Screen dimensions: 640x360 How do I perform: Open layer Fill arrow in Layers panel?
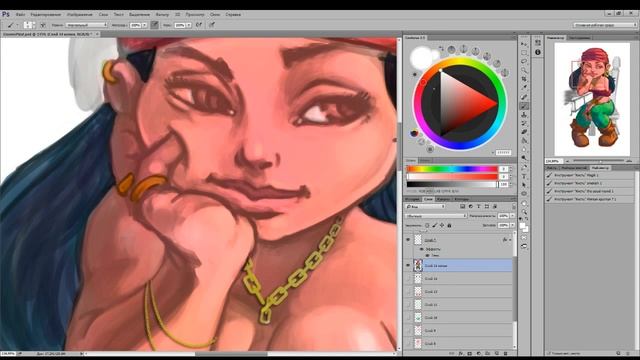(x=512, y=225)
